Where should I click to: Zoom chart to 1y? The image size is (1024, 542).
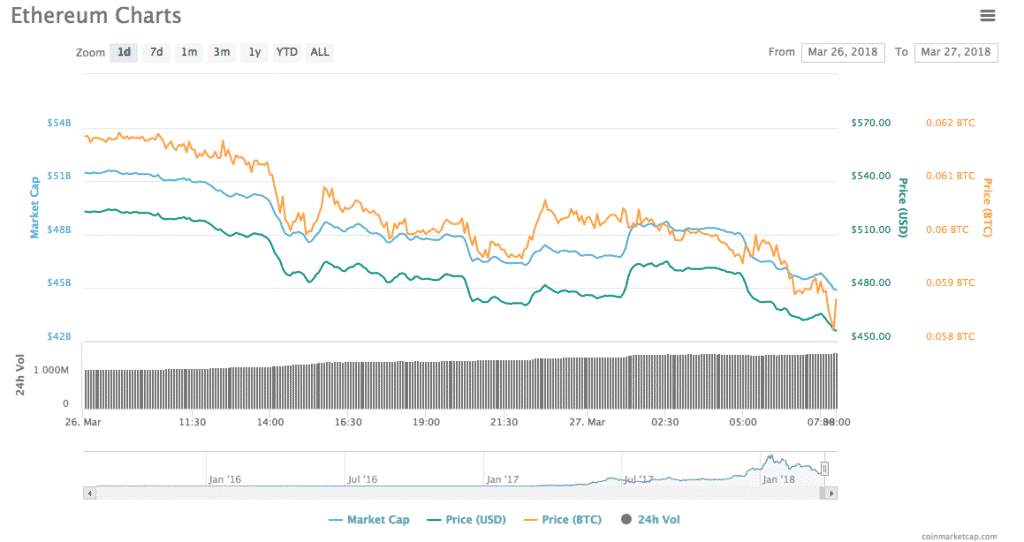[x=254, y=52]
